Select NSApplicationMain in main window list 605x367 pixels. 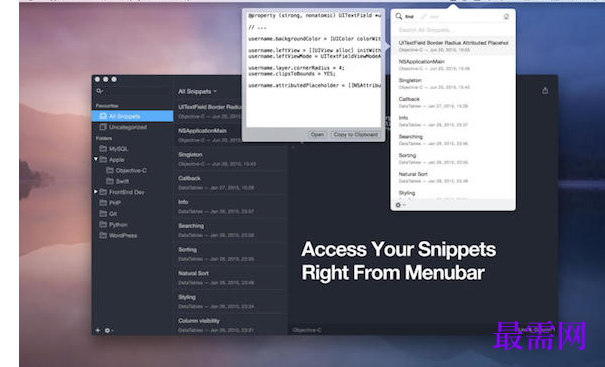click(208, 135)
